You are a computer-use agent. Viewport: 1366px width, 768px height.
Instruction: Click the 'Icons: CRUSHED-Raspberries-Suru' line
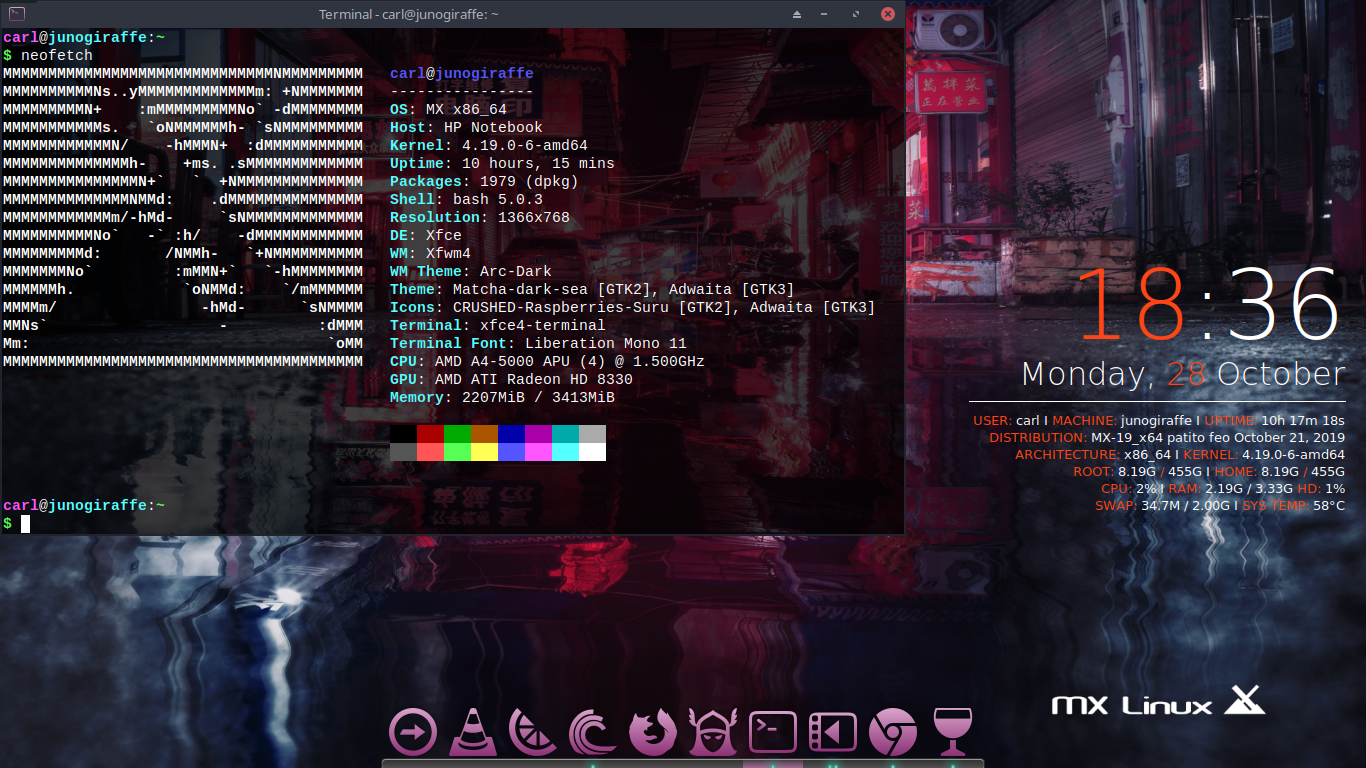point(633,308)
